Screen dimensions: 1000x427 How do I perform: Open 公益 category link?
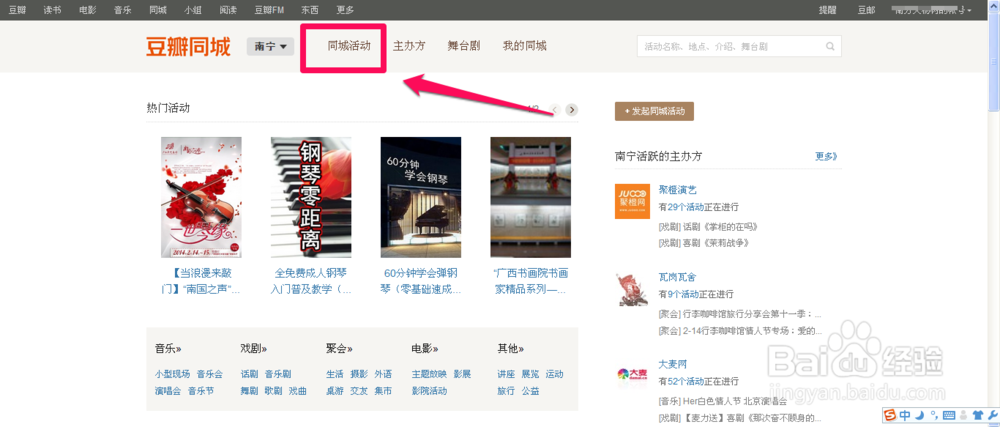531,391
